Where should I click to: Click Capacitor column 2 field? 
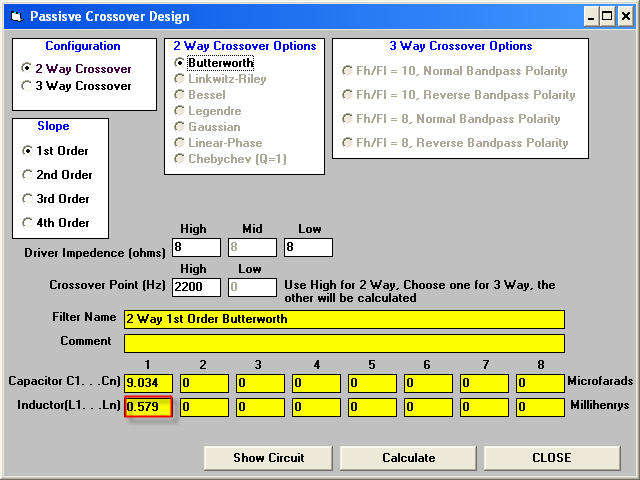click(204, 383)
